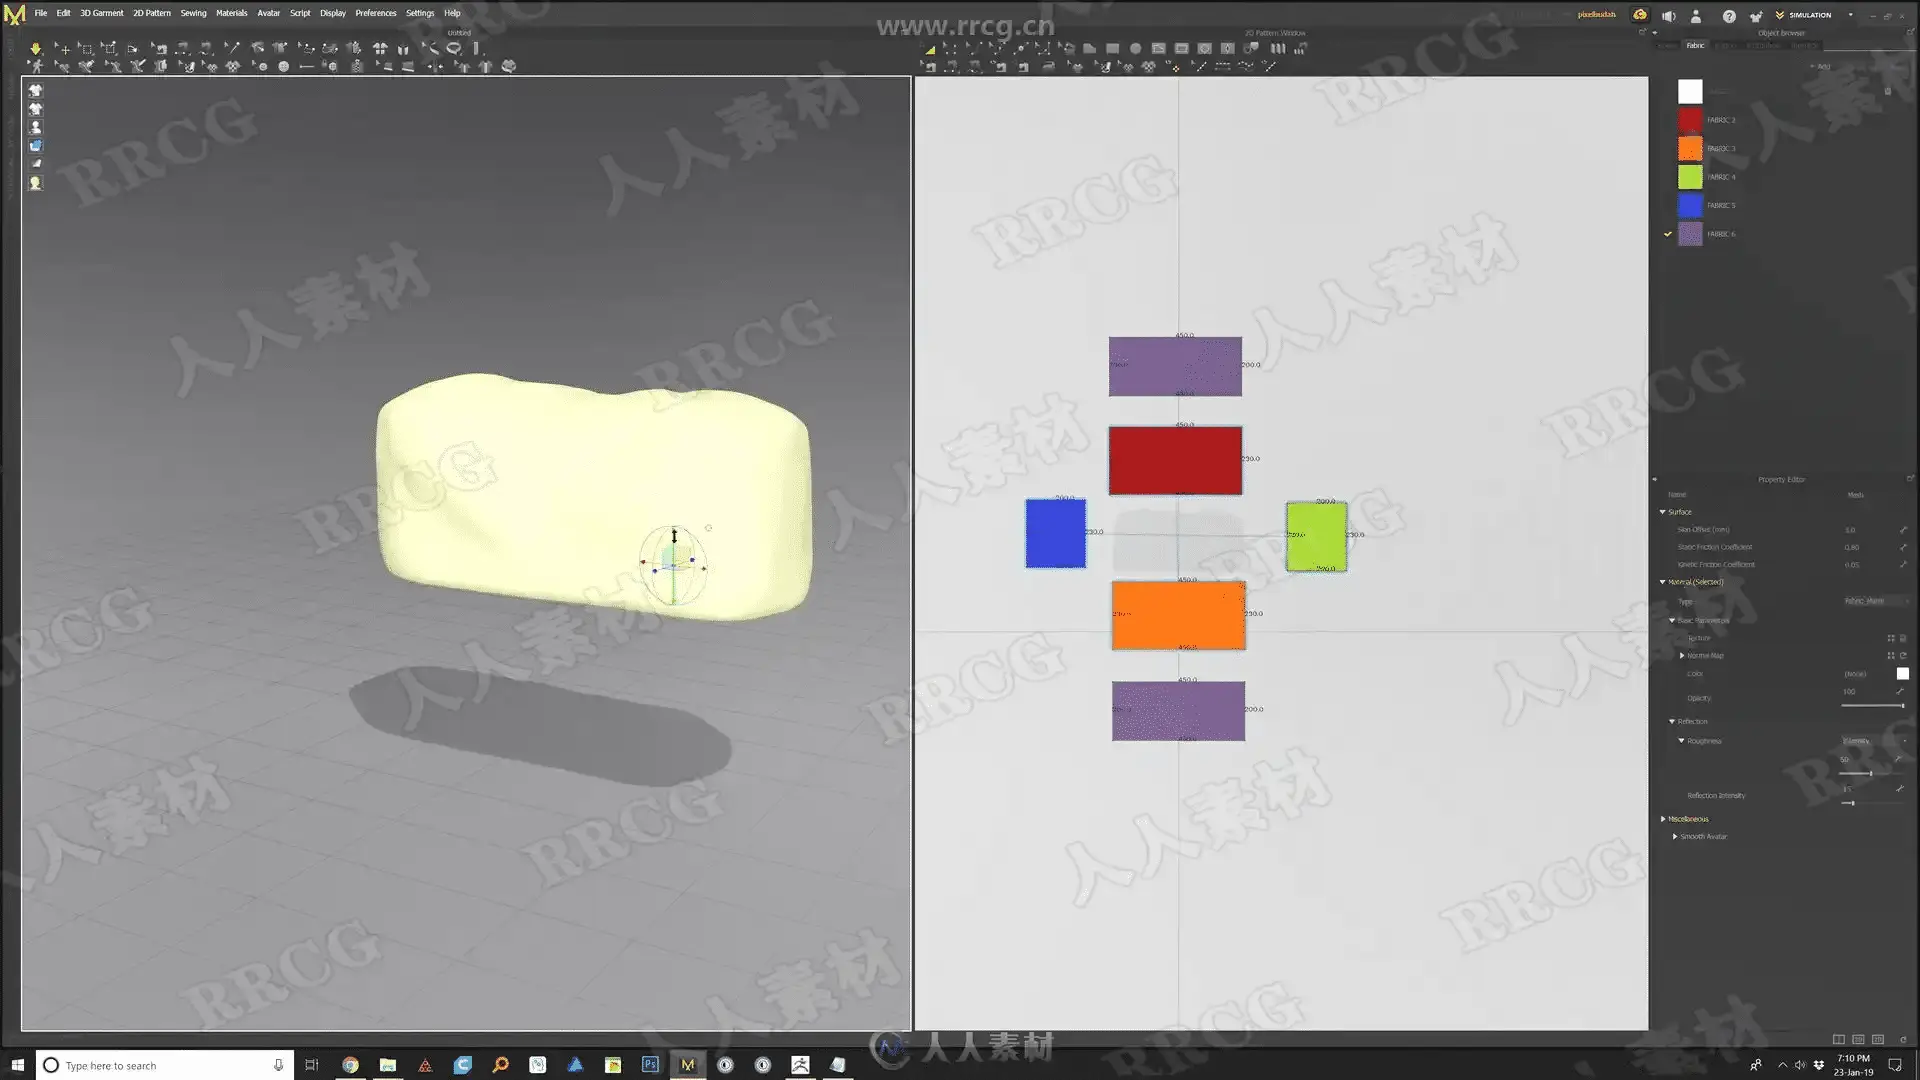Expand the Normal Map property
The width and height of the screenshot is (1920, 1080).
click(1682, 656)
